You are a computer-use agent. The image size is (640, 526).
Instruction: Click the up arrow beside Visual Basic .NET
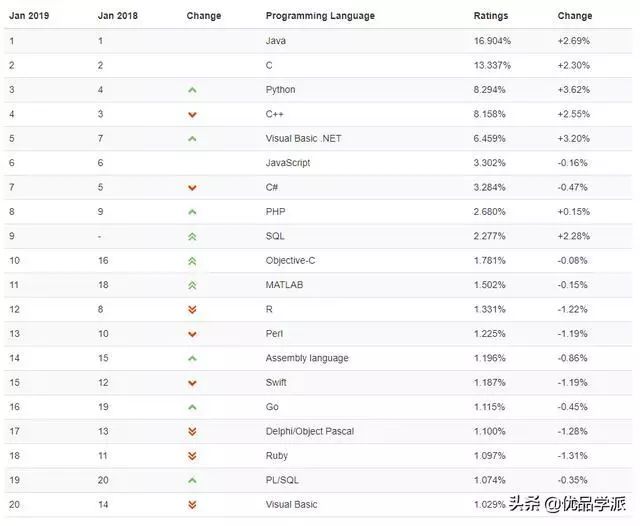tap(192, 139)
